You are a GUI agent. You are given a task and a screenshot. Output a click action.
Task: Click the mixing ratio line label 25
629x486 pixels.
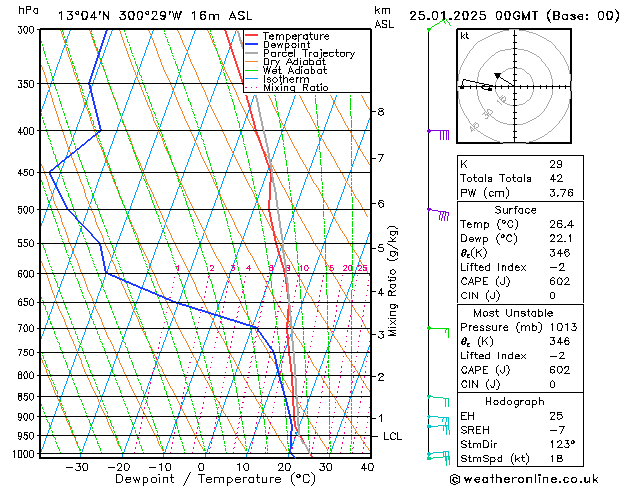363,268
